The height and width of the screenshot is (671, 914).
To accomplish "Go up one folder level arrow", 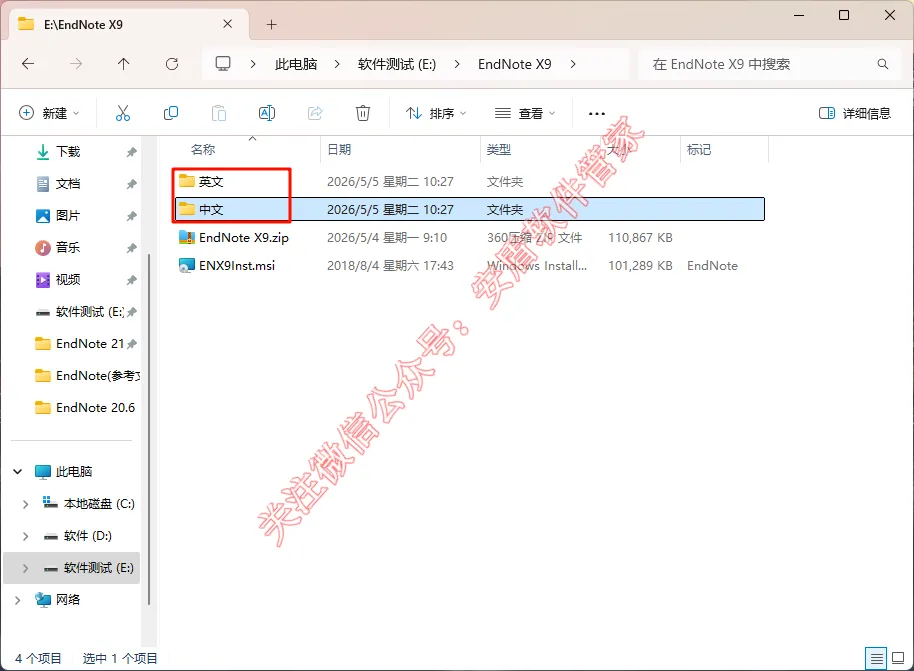I will [124, 64].
